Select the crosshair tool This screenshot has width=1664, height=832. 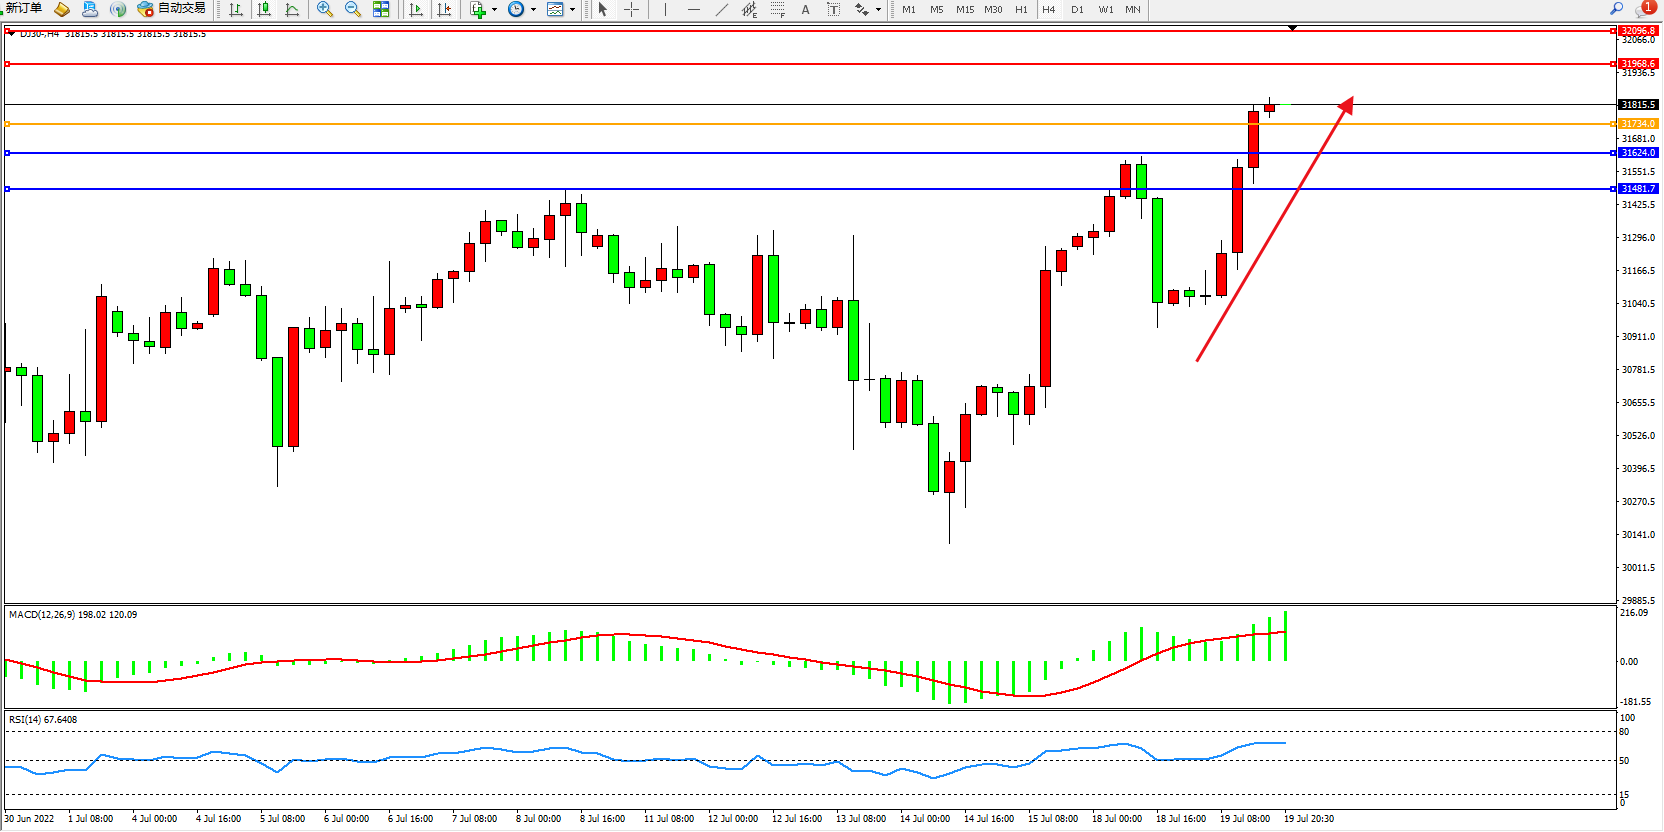(632, 9)
